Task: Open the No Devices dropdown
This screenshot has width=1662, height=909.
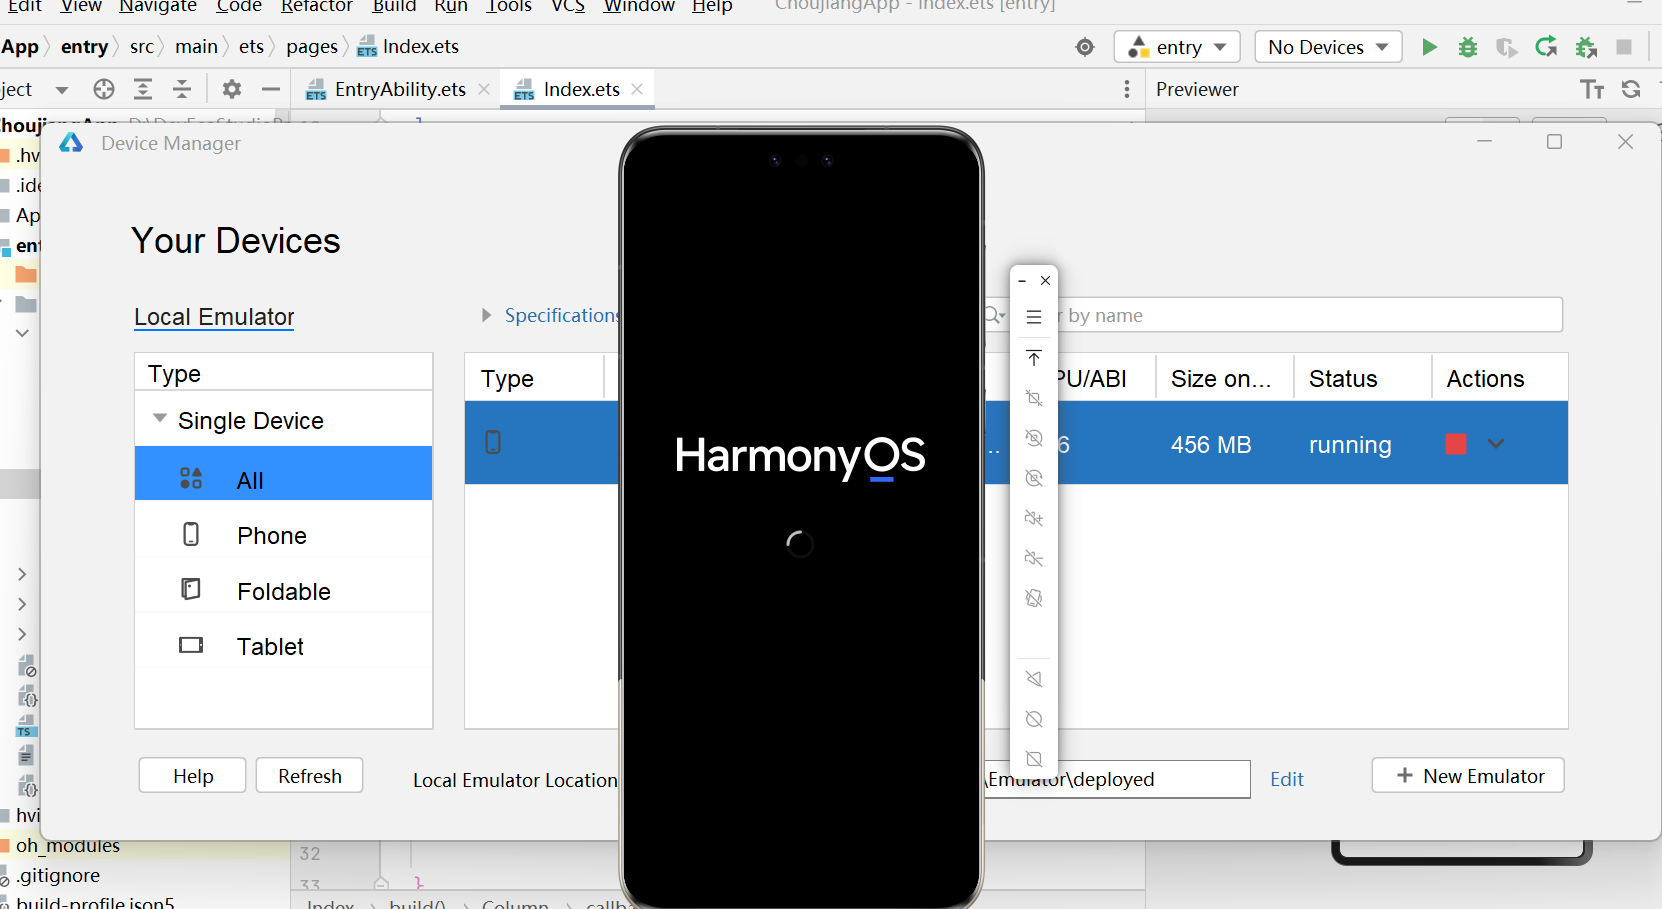Action: pyautogui.click(x=1328, y=47)
